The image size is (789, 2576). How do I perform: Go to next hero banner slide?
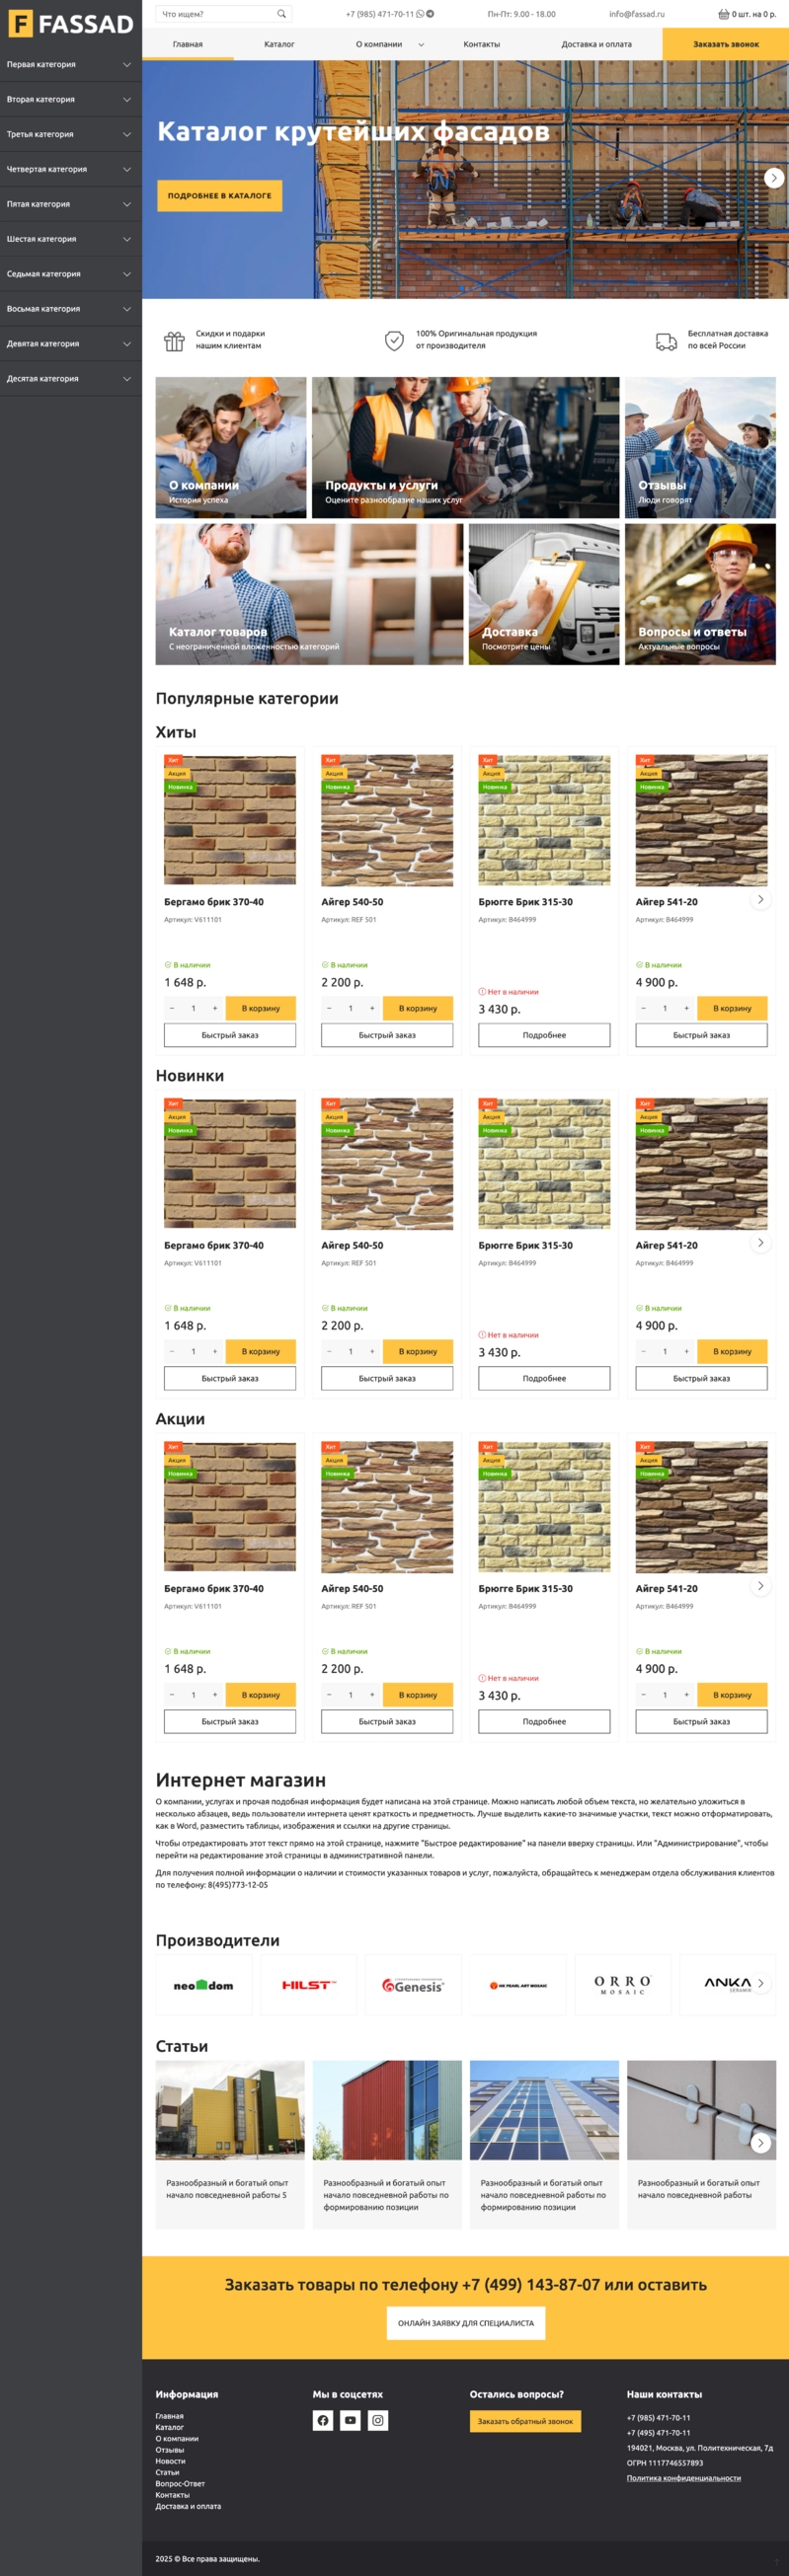tap(773, 177)
